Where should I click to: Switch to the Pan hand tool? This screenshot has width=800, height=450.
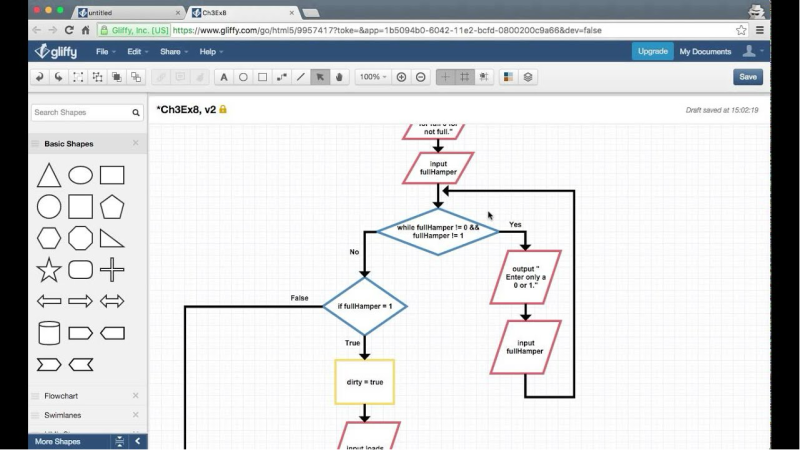pos(340,77)
